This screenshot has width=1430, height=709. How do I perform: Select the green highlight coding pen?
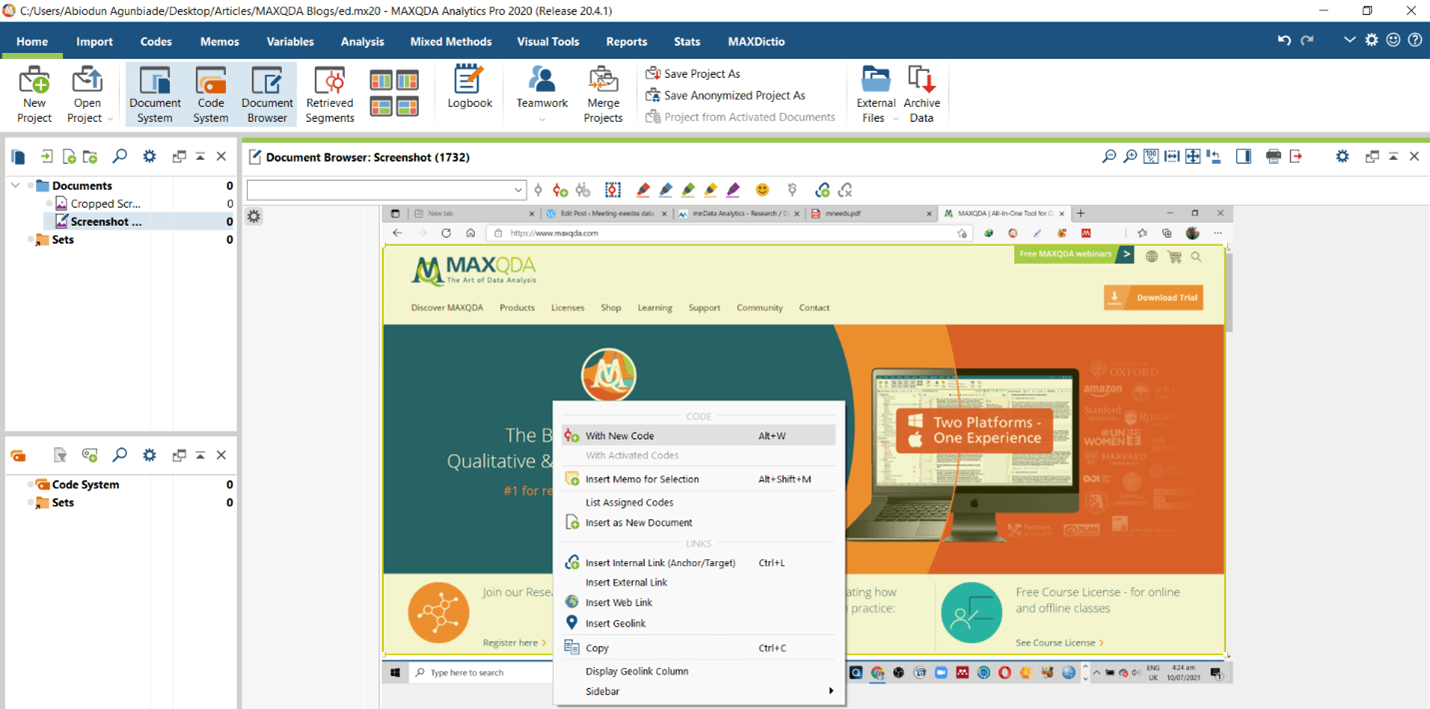point(688,190)
